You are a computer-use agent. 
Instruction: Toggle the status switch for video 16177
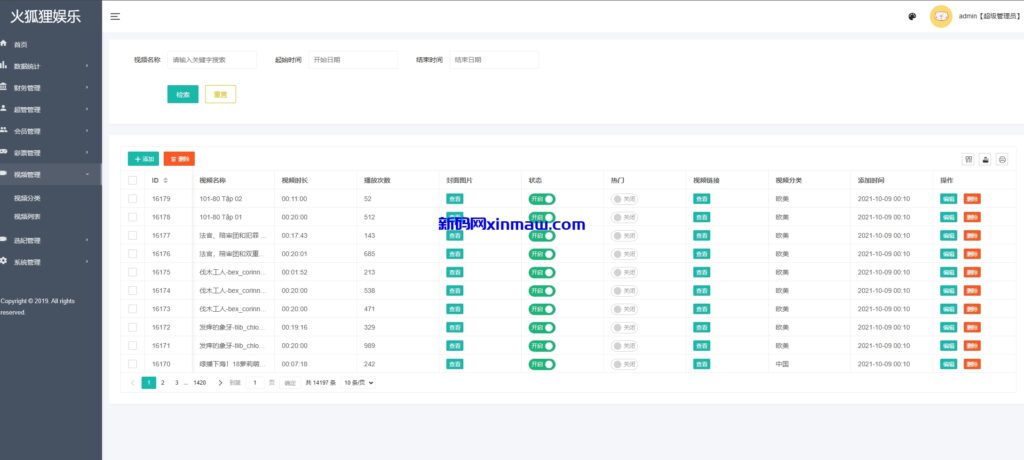coord(541,236)
